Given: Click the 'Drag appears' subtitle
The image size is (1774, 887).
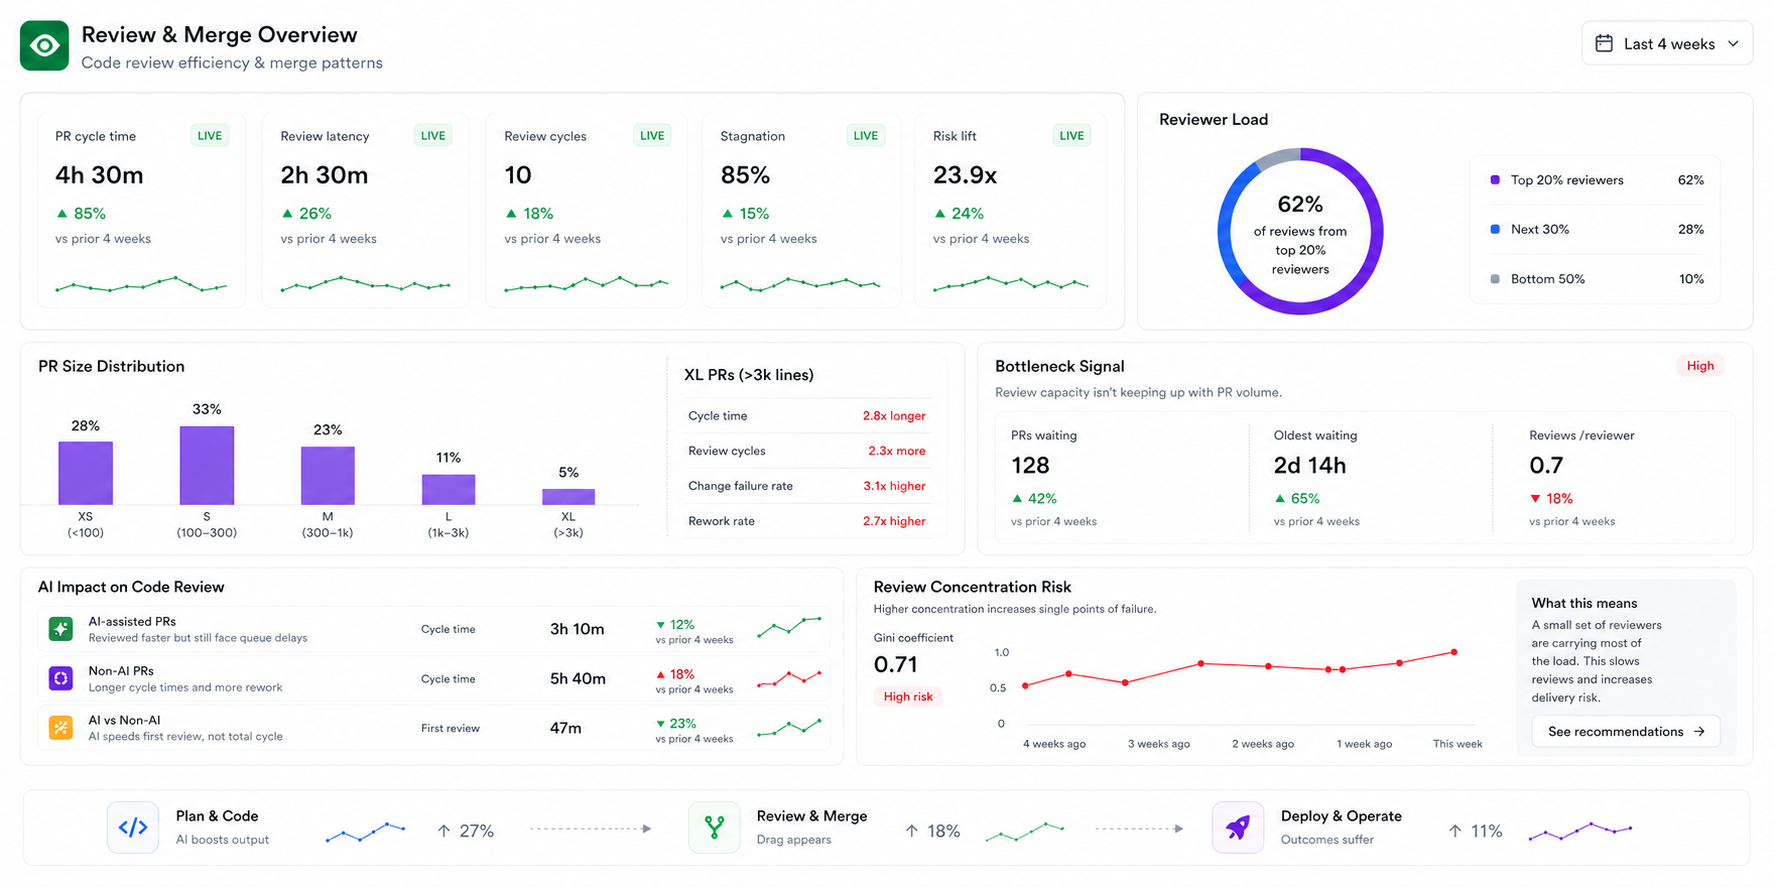Looking at the screenshot, I should pos(794,840).
